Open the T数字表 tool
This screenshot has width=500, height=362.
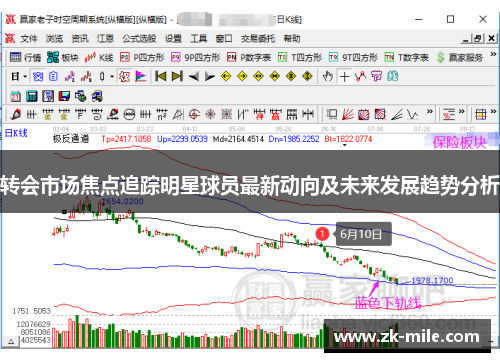pyautogui.click(x=406, y=58)
